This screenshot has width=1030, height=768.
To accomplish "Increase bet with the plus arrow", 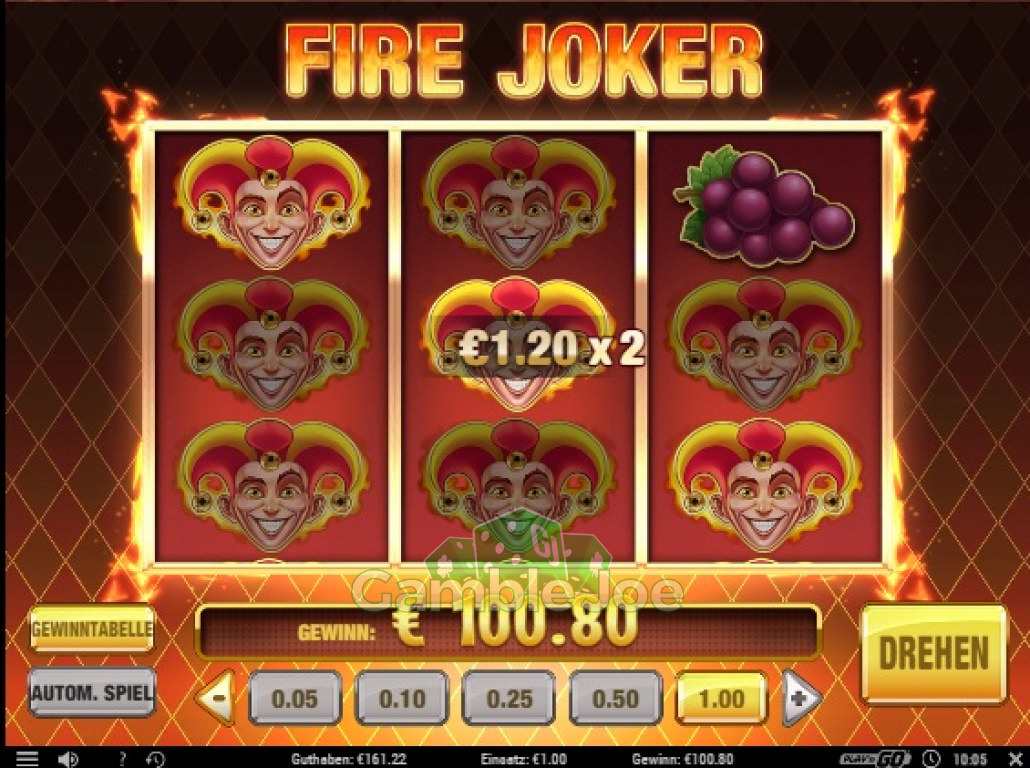I will pos(800,698).
